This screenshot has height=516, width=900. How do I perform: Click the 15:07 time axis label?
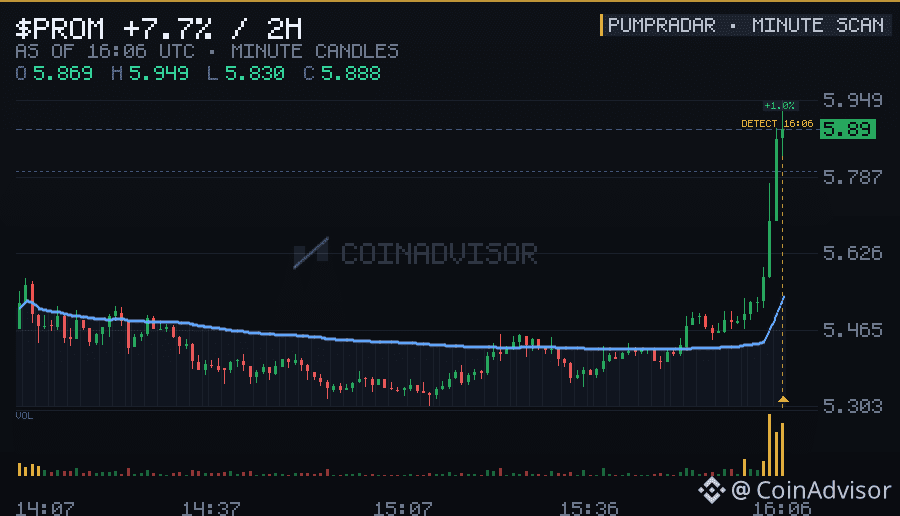tap(402, 509)
